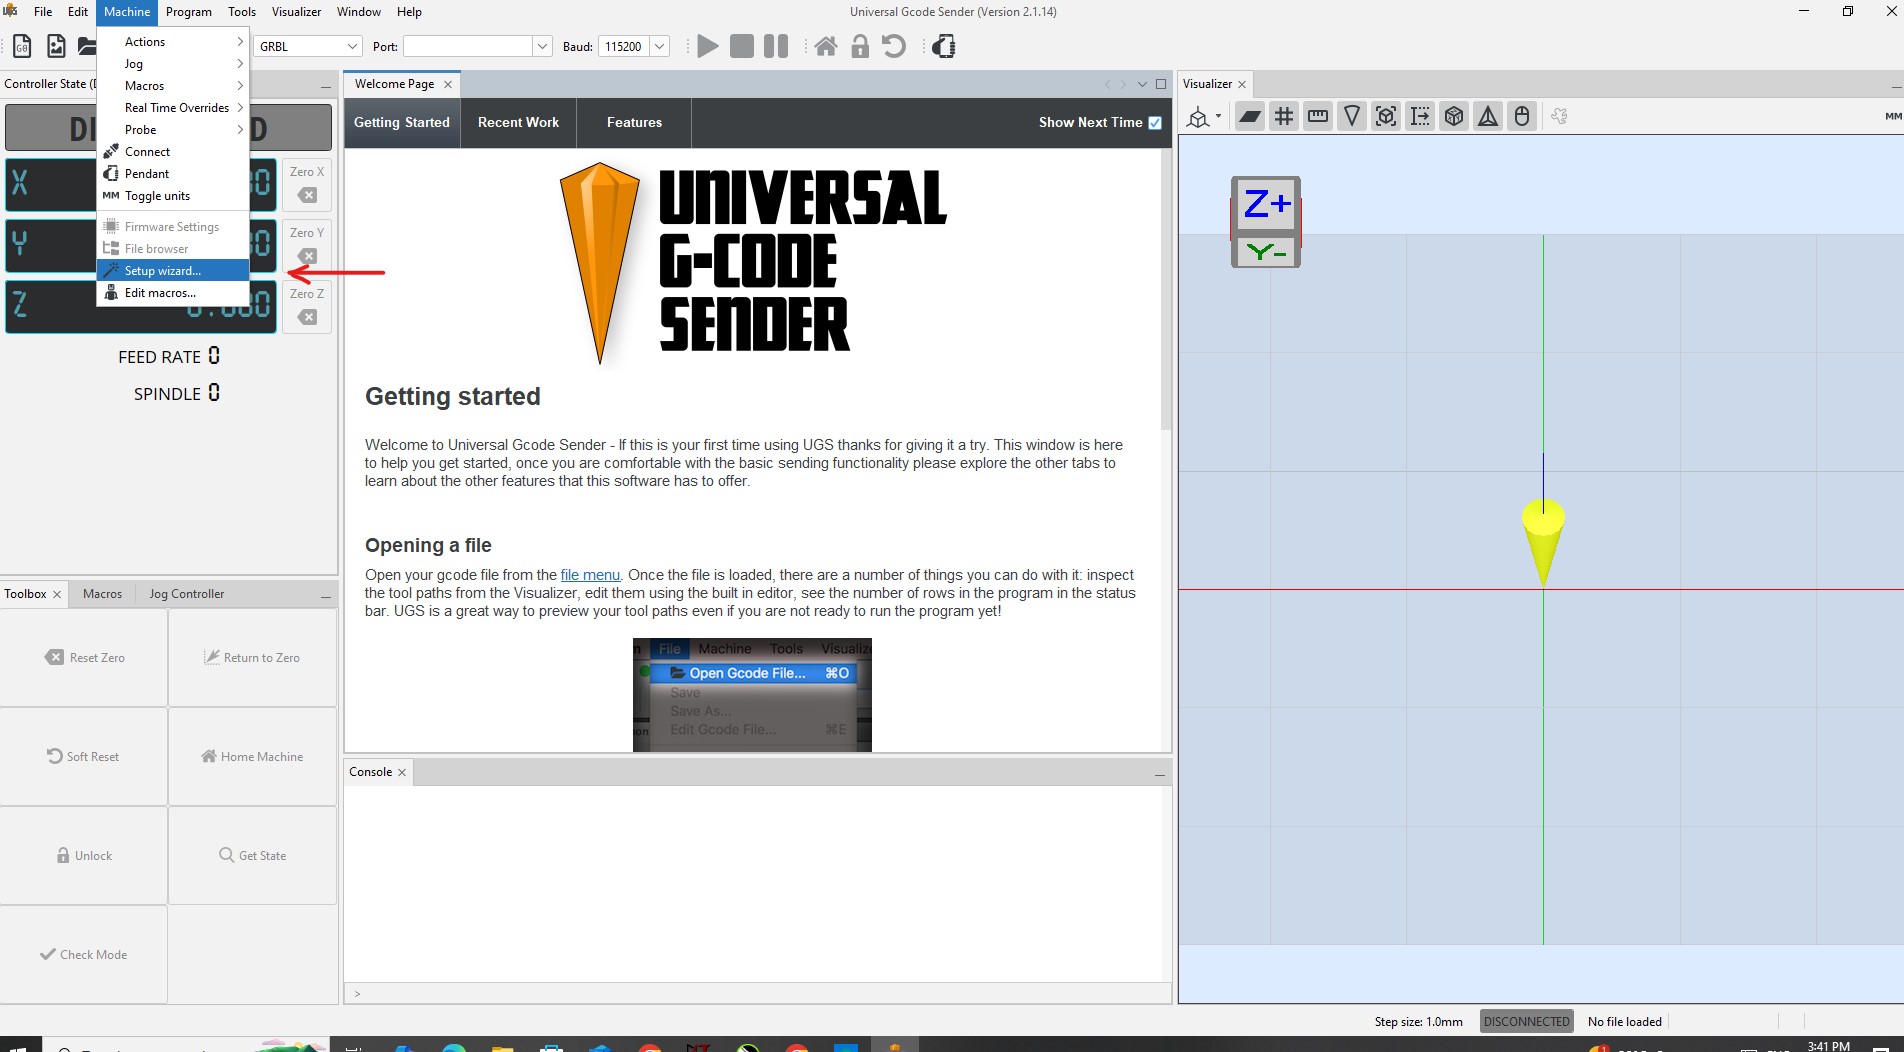1904x1052 pixels.
Task: Open the visualizer view preset cube dropdown
Action: point(1204,117)
